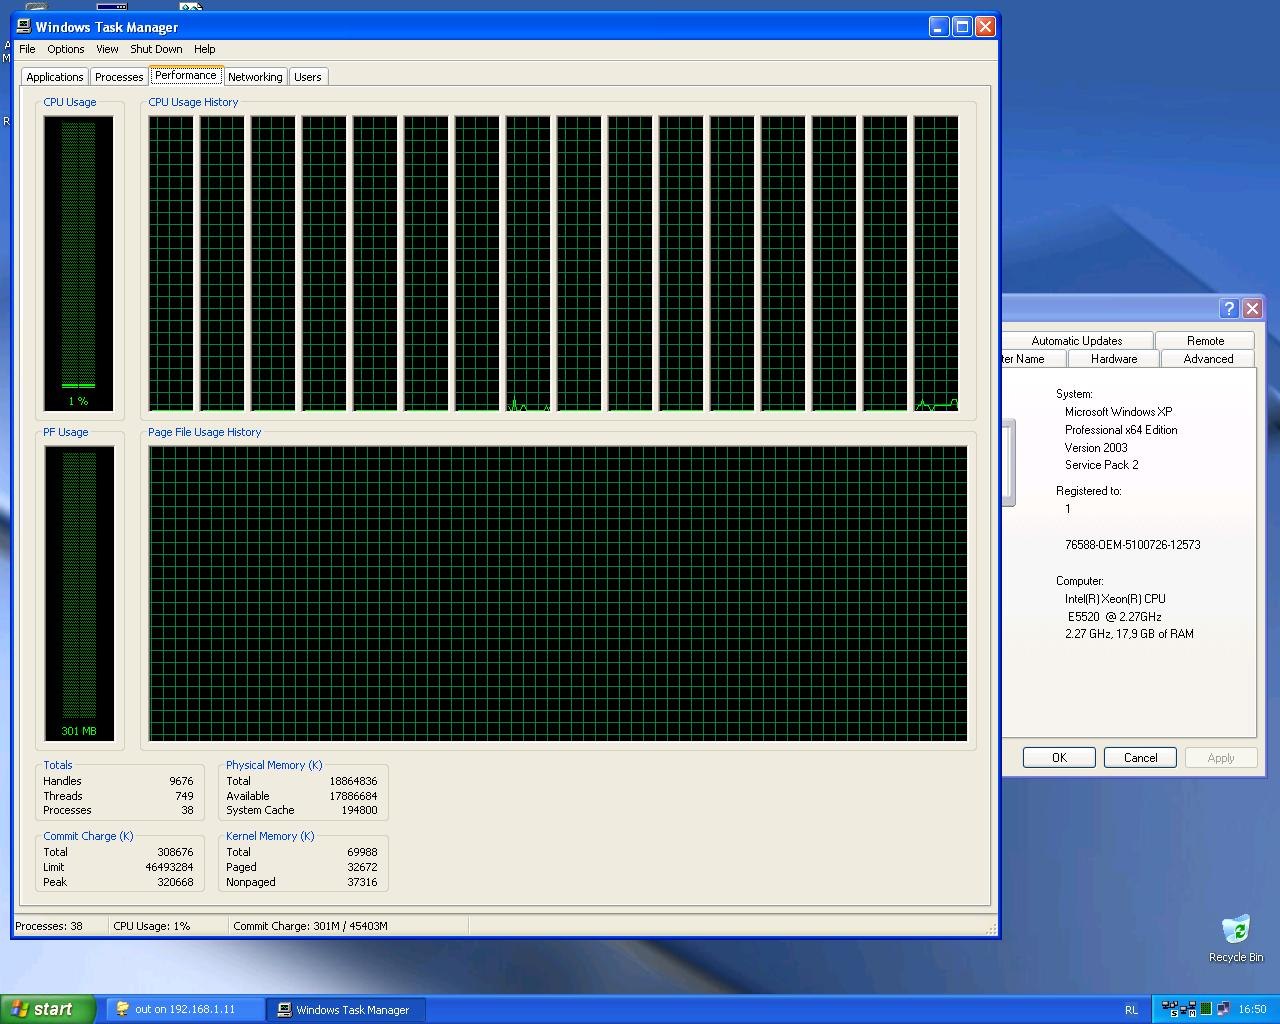Click Cancel in System Properties

click(x=1140, y=758)
